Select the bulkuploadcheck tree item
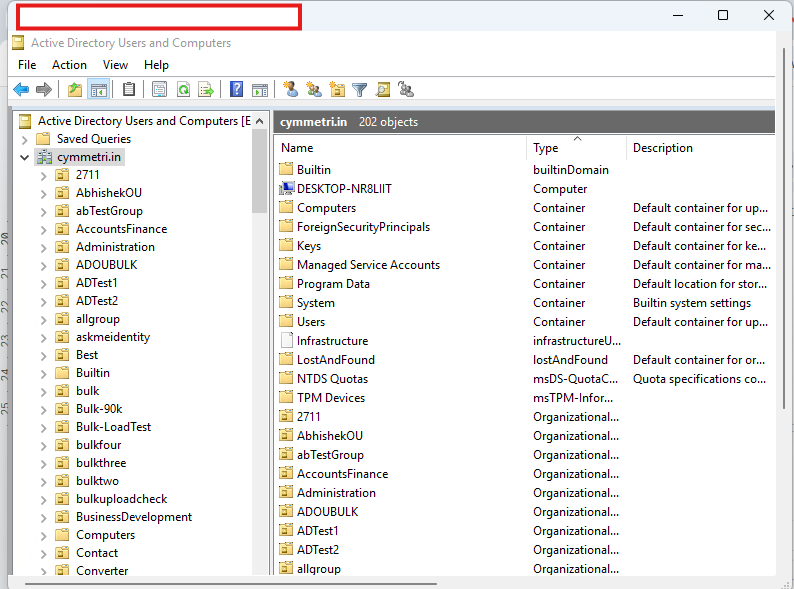Image resolution: width=794 pixels, height=589 pixels. tap(121, 499)
